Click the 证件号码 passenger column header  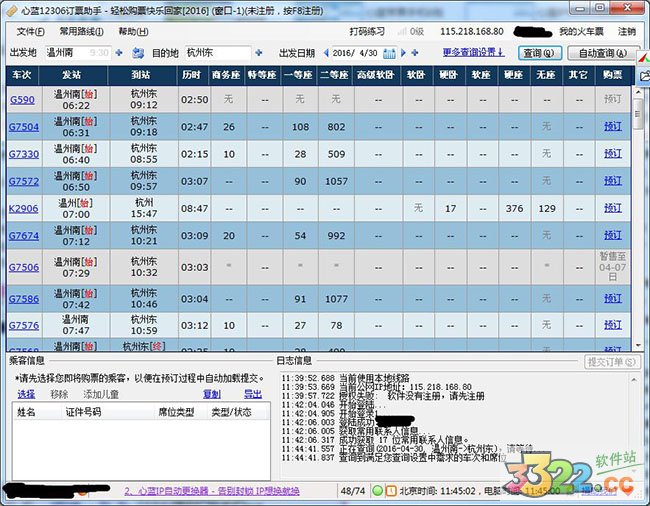(109, 412)
